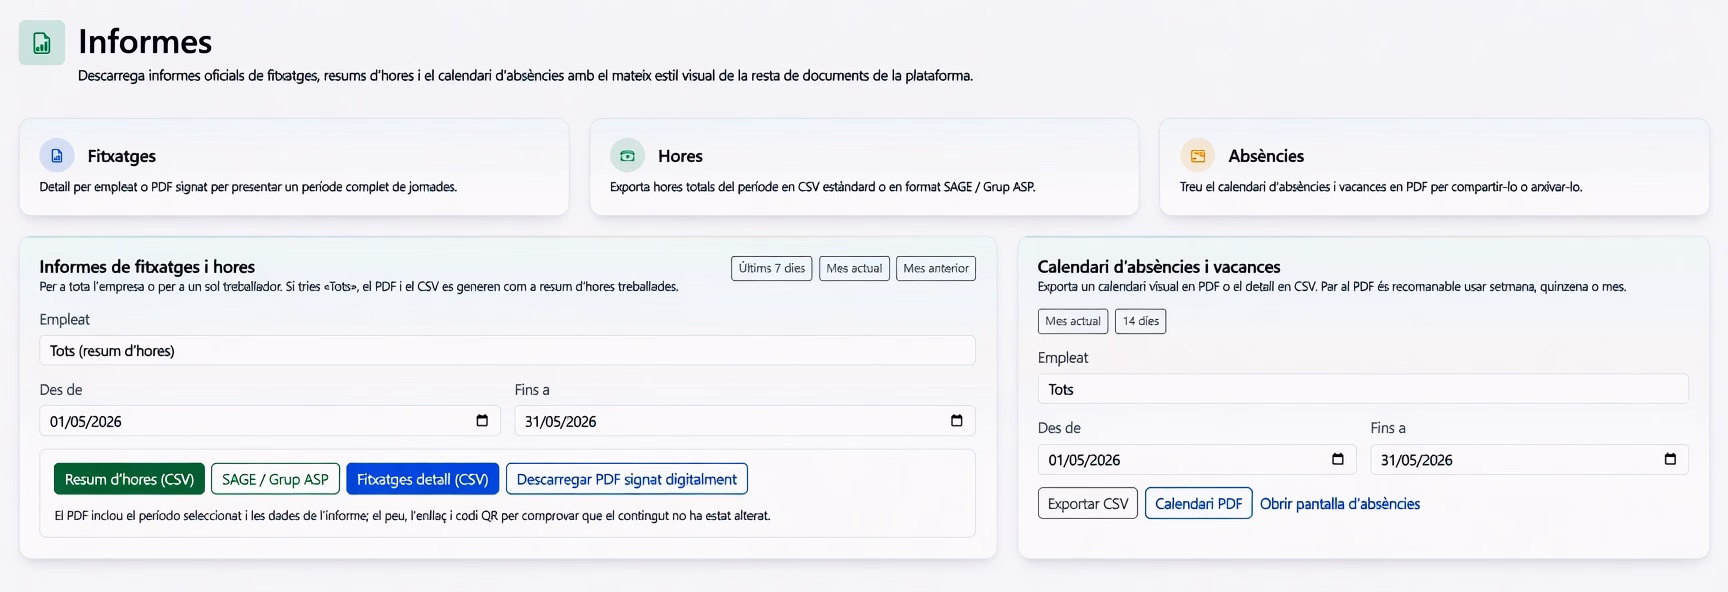Select the Últims 7 dies preset
This screenshot has height=592, width=1728.
coord(772,268)
